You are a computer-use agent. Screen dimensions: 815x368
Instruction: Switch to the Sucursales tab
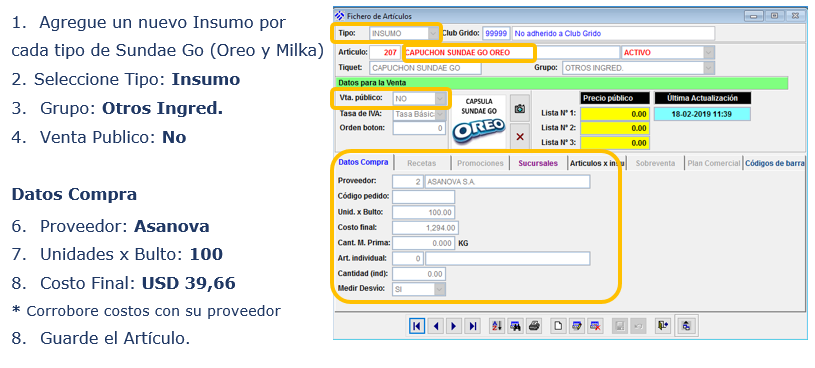538,163
